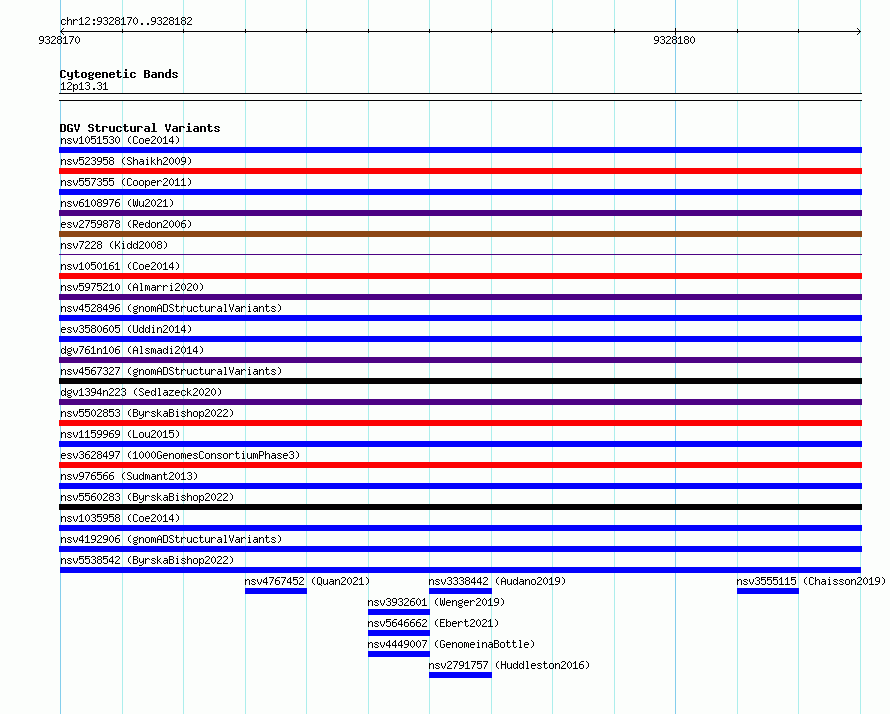Click nsv4528496 (gnomADStructuralVariants) label
The image size is (890, 714).
point(171,308)
